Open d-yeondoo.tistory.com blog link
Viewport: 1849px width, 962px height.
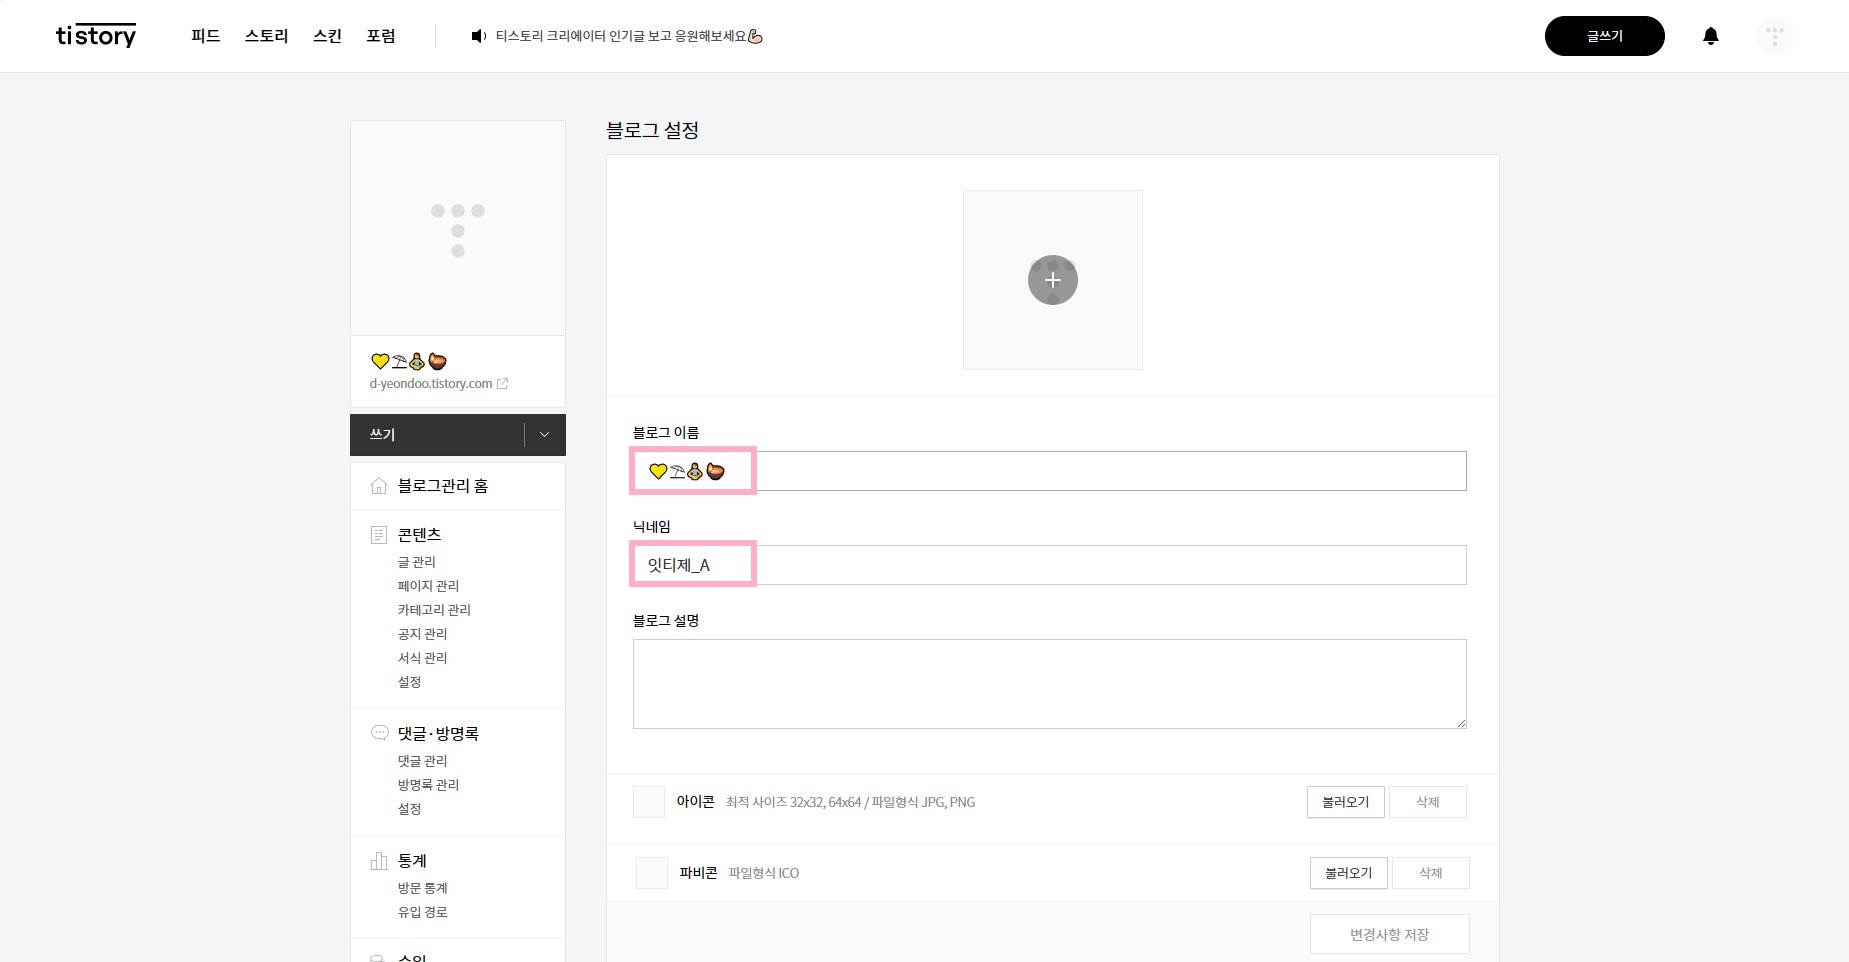(431, 384)
